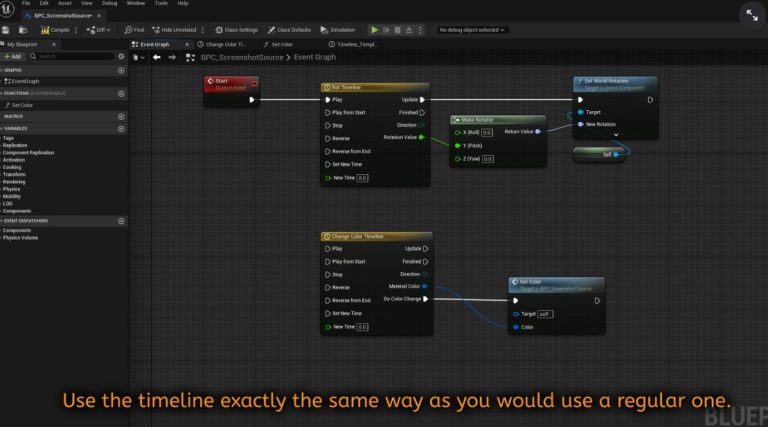Click the Rot Timeline node header
Image resolution: width=768 pixels, height=427 pixels.
[x=375, y=88]
